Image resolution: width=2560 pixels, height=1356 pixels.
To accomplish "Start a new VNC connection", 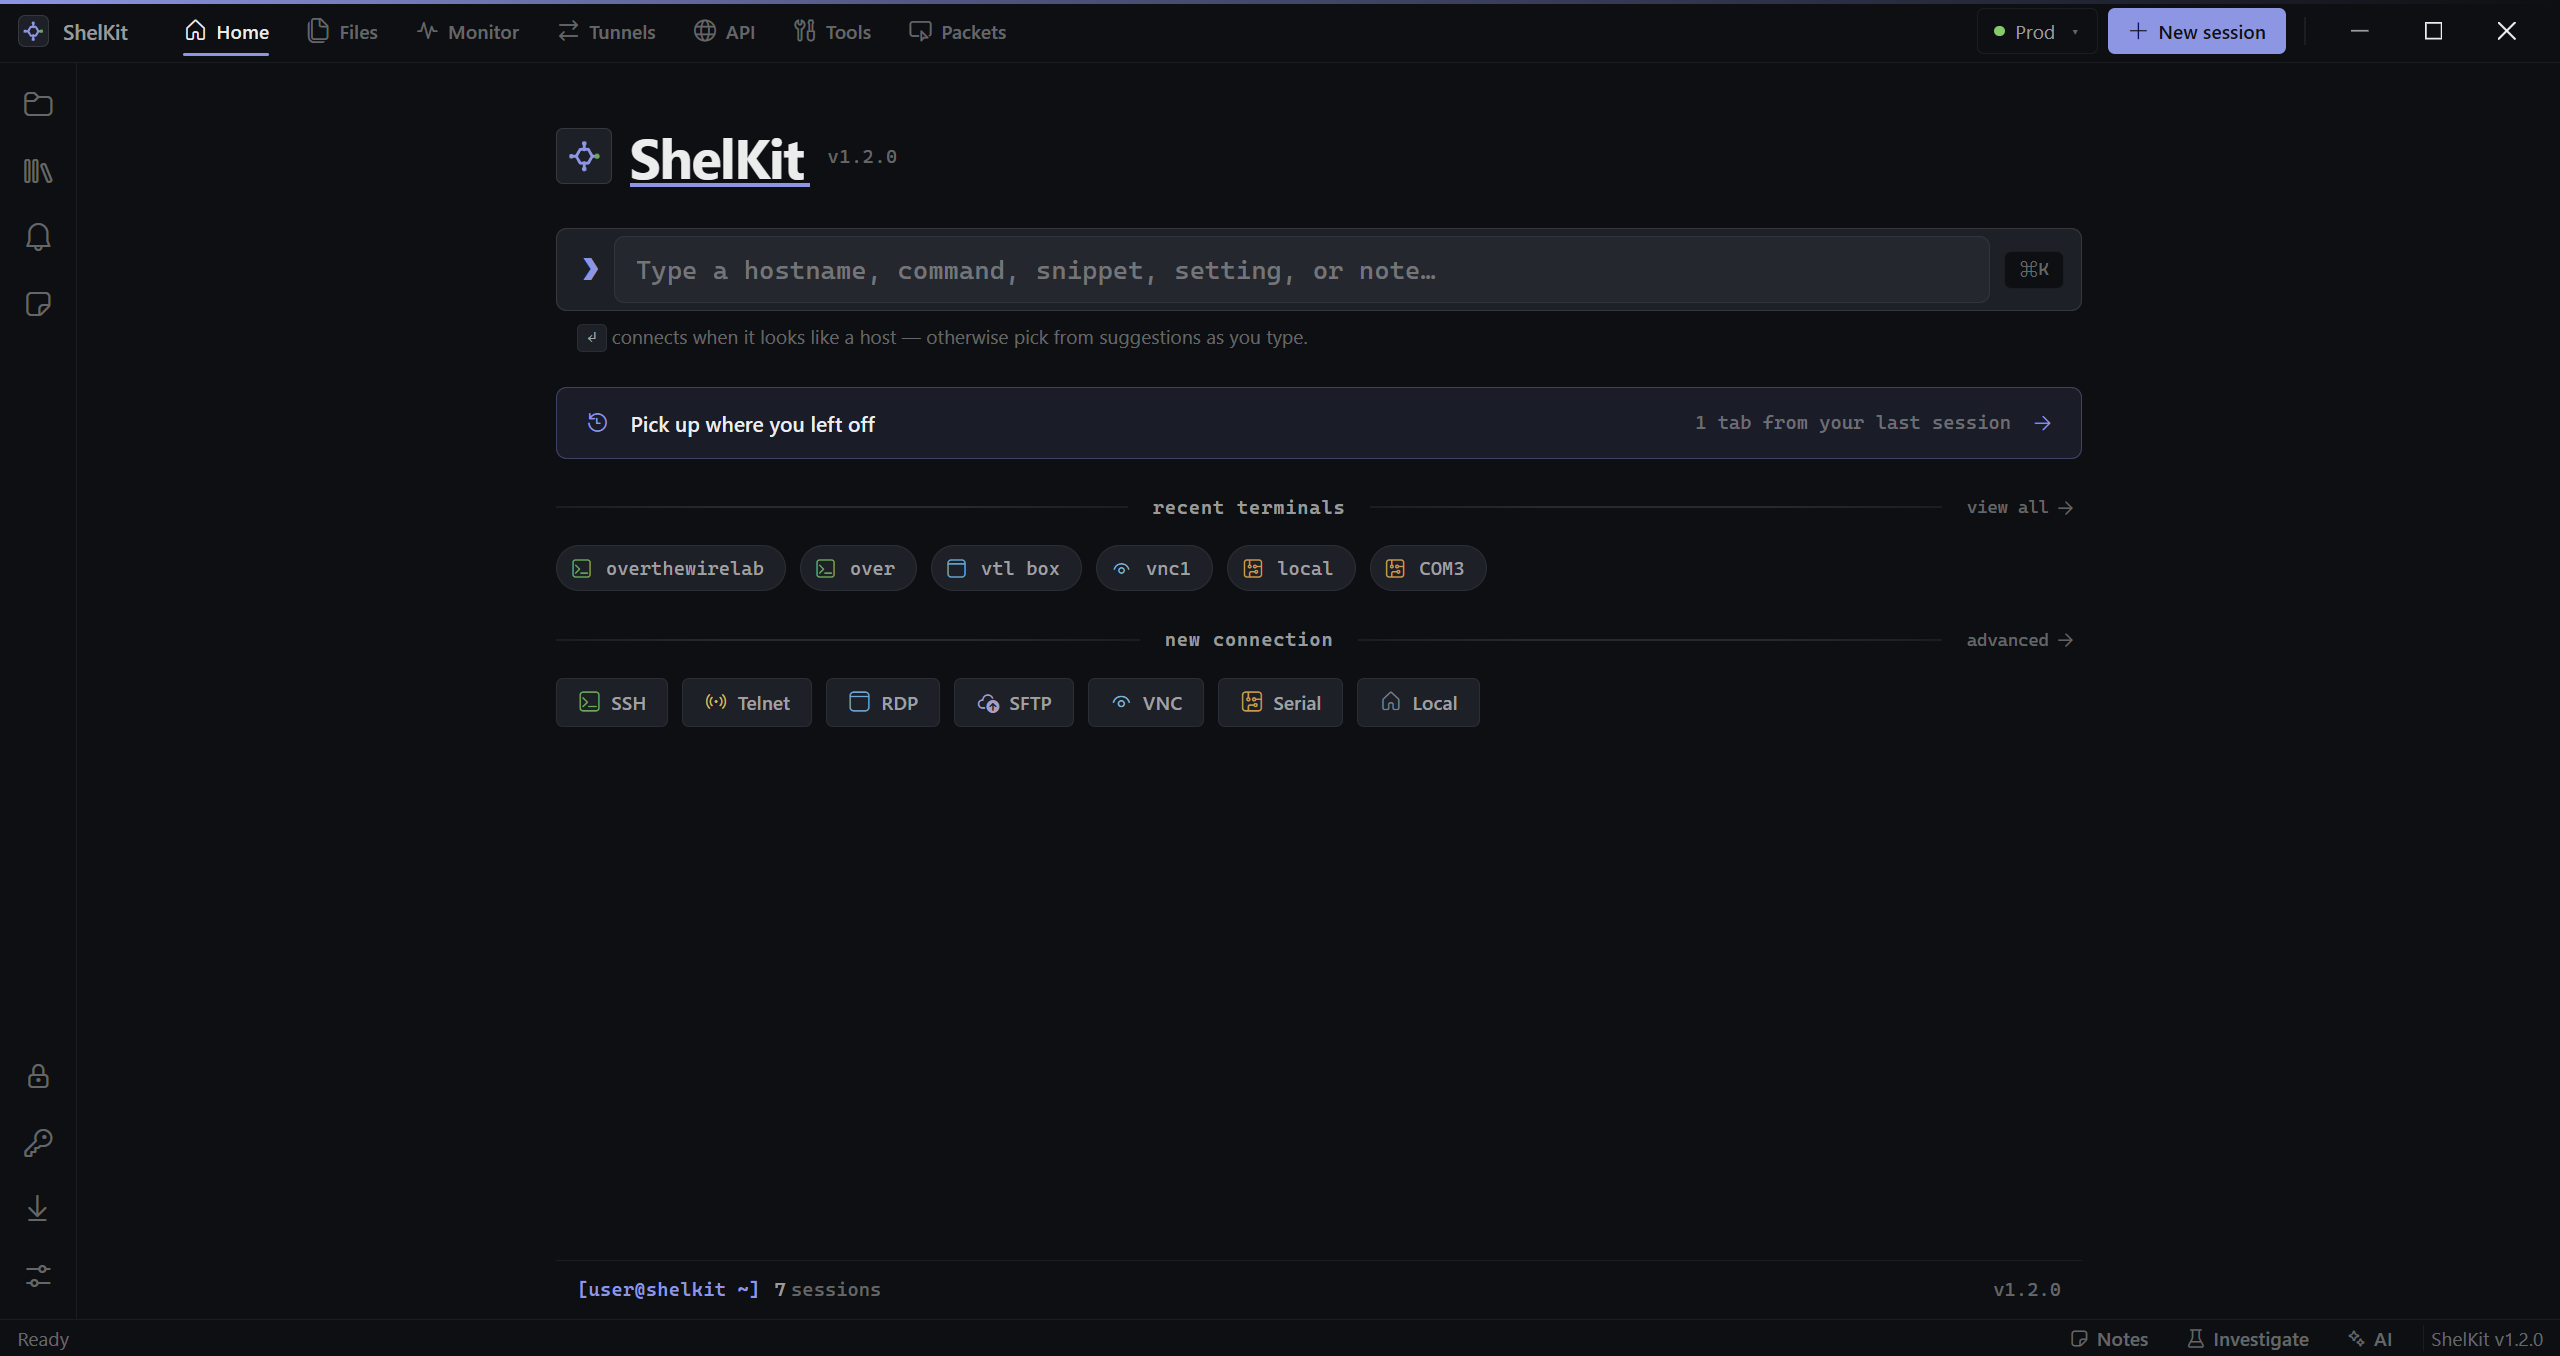I will click(1145, 702).
